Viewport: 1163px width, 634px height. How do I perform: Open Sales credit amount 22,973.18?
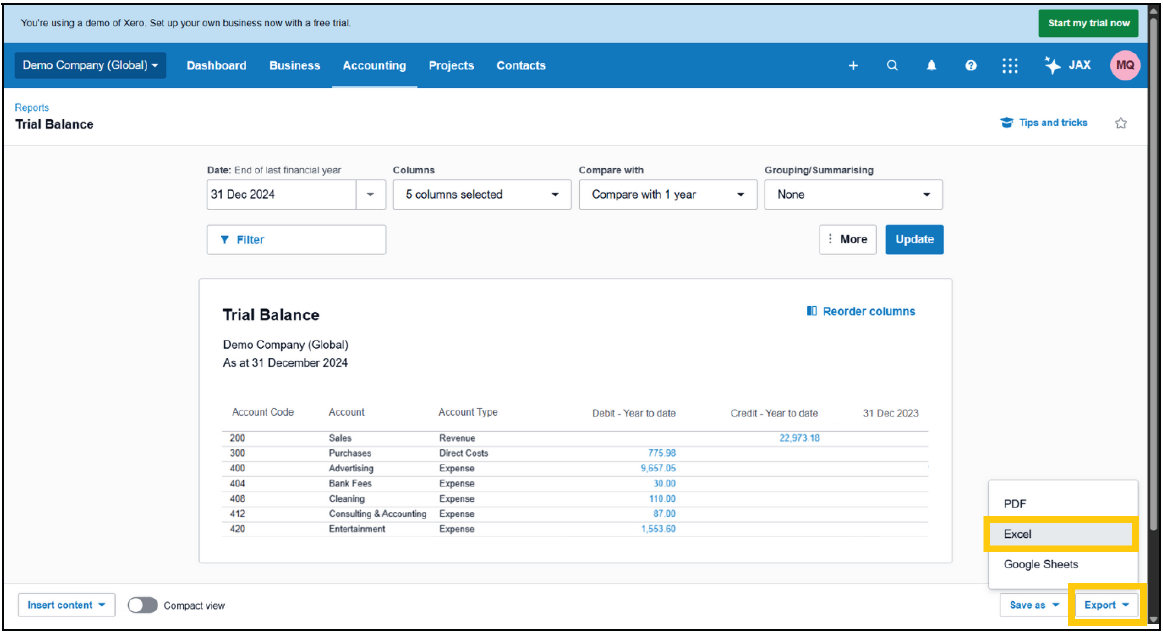click(x=799, y=438)
